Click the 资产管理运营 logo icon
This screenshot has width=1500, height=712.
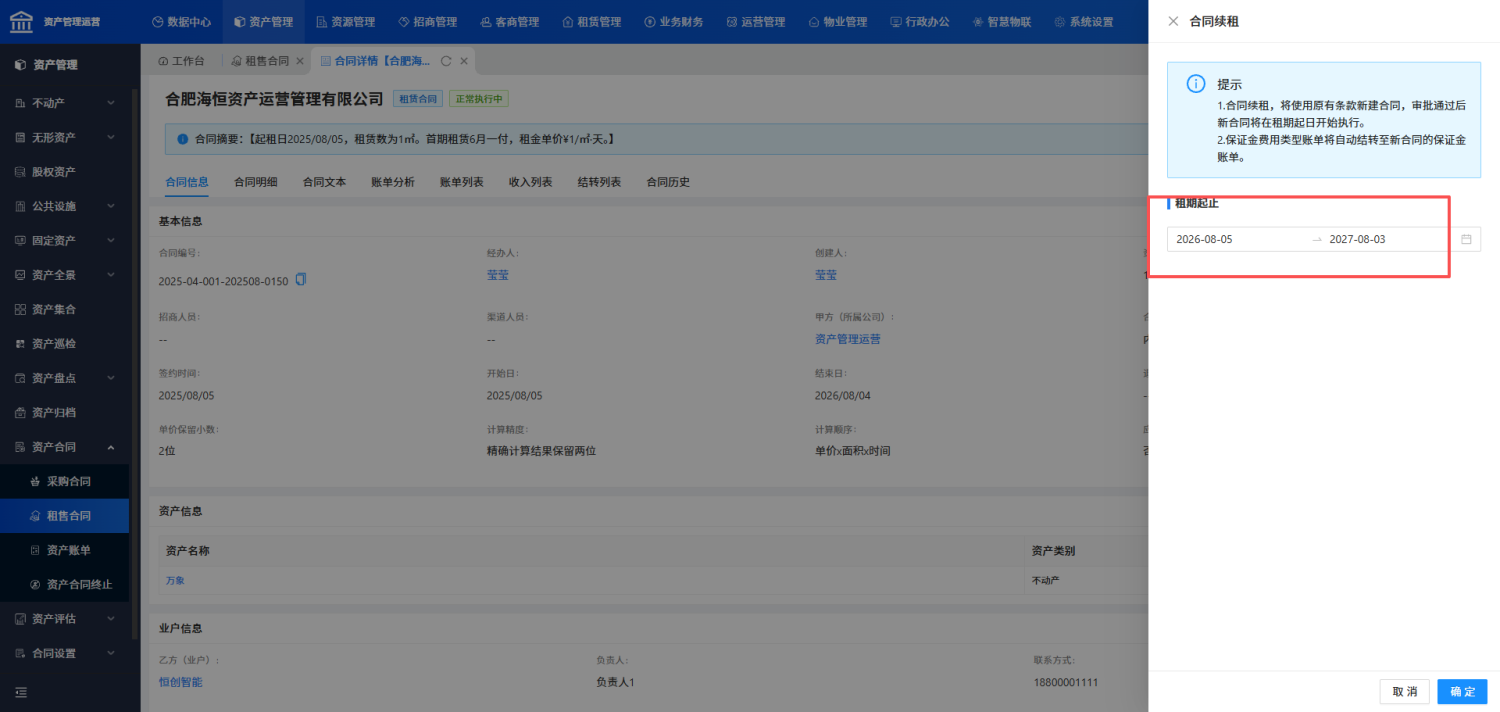[x=21, y=21]
